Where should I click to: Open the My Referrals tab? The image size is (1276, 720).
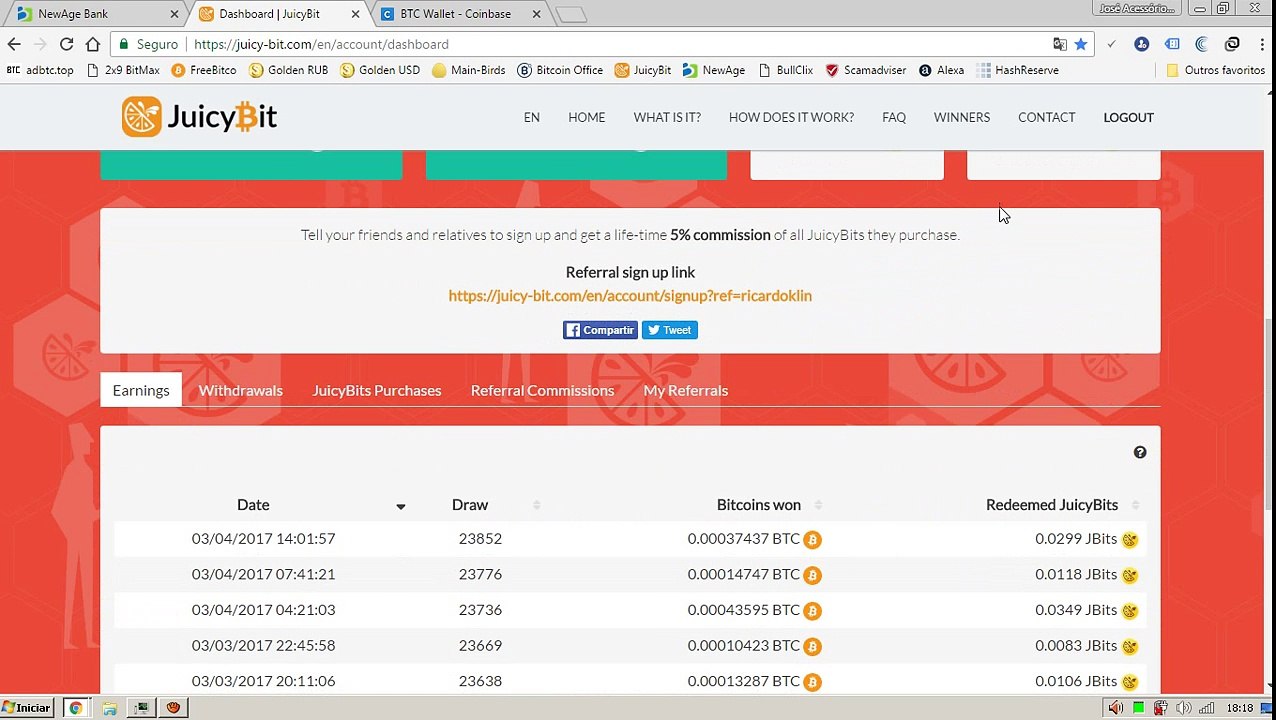tap(686, 390)
